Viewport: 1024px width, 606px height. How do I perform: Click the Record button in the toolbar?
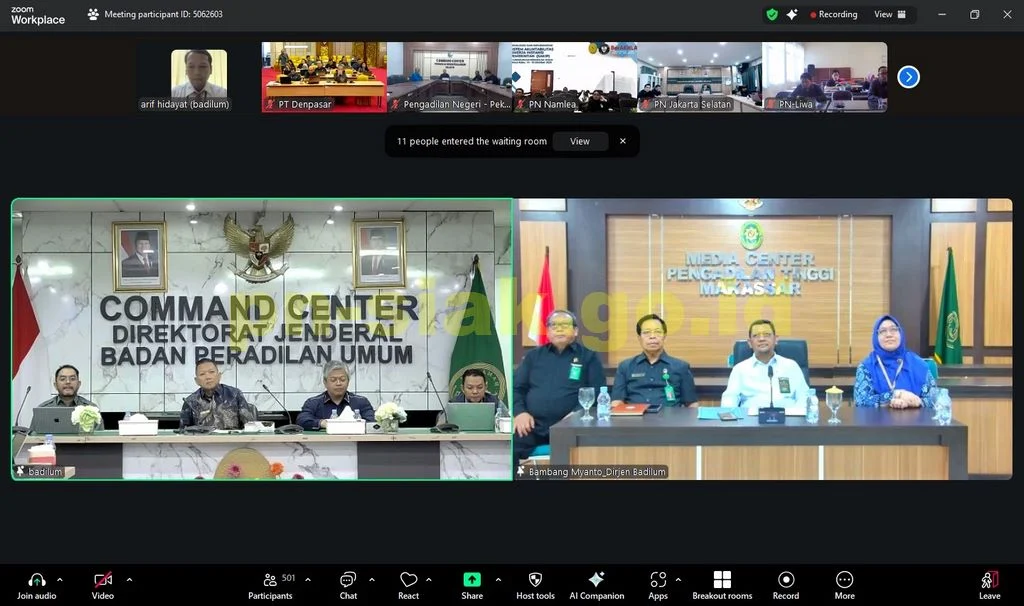pyautogui.click(x=786, y=586)
